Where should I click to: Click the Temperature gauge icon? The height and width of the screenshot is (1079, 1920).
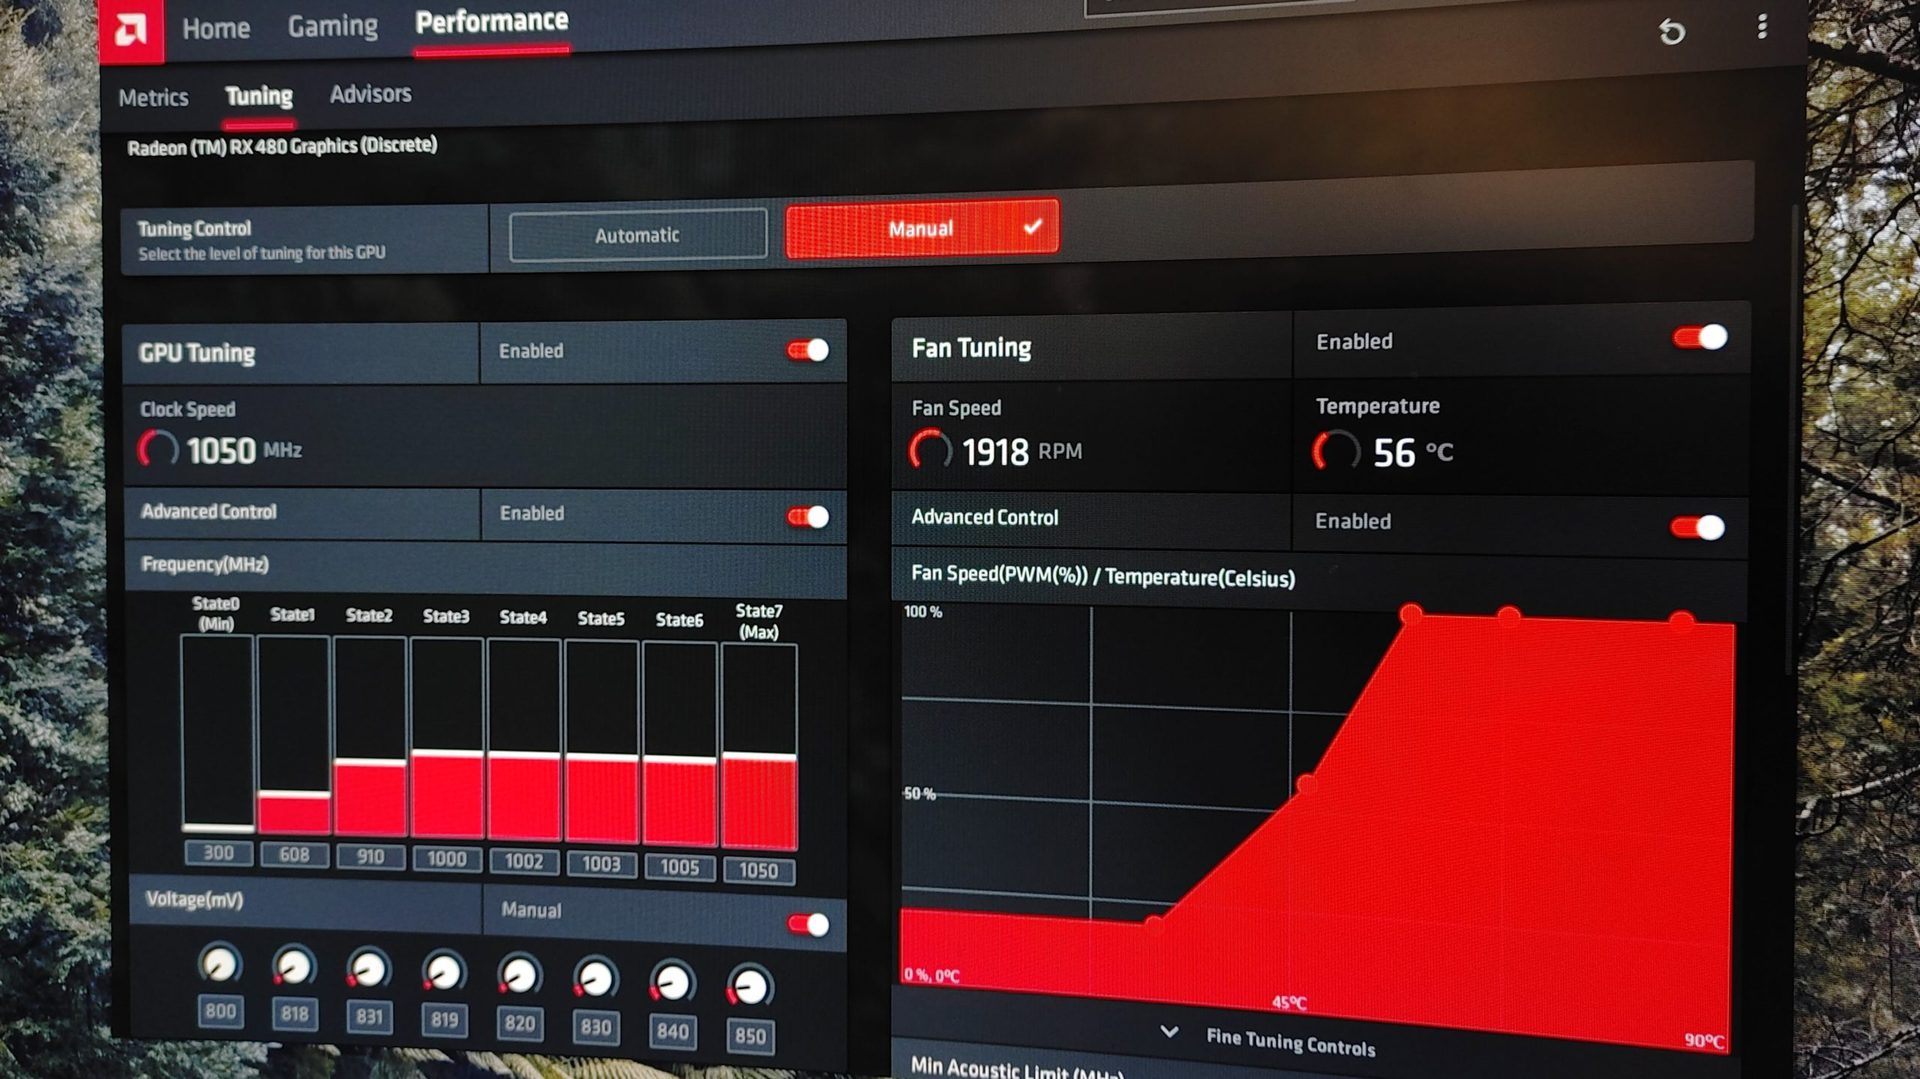[1336, 451]
